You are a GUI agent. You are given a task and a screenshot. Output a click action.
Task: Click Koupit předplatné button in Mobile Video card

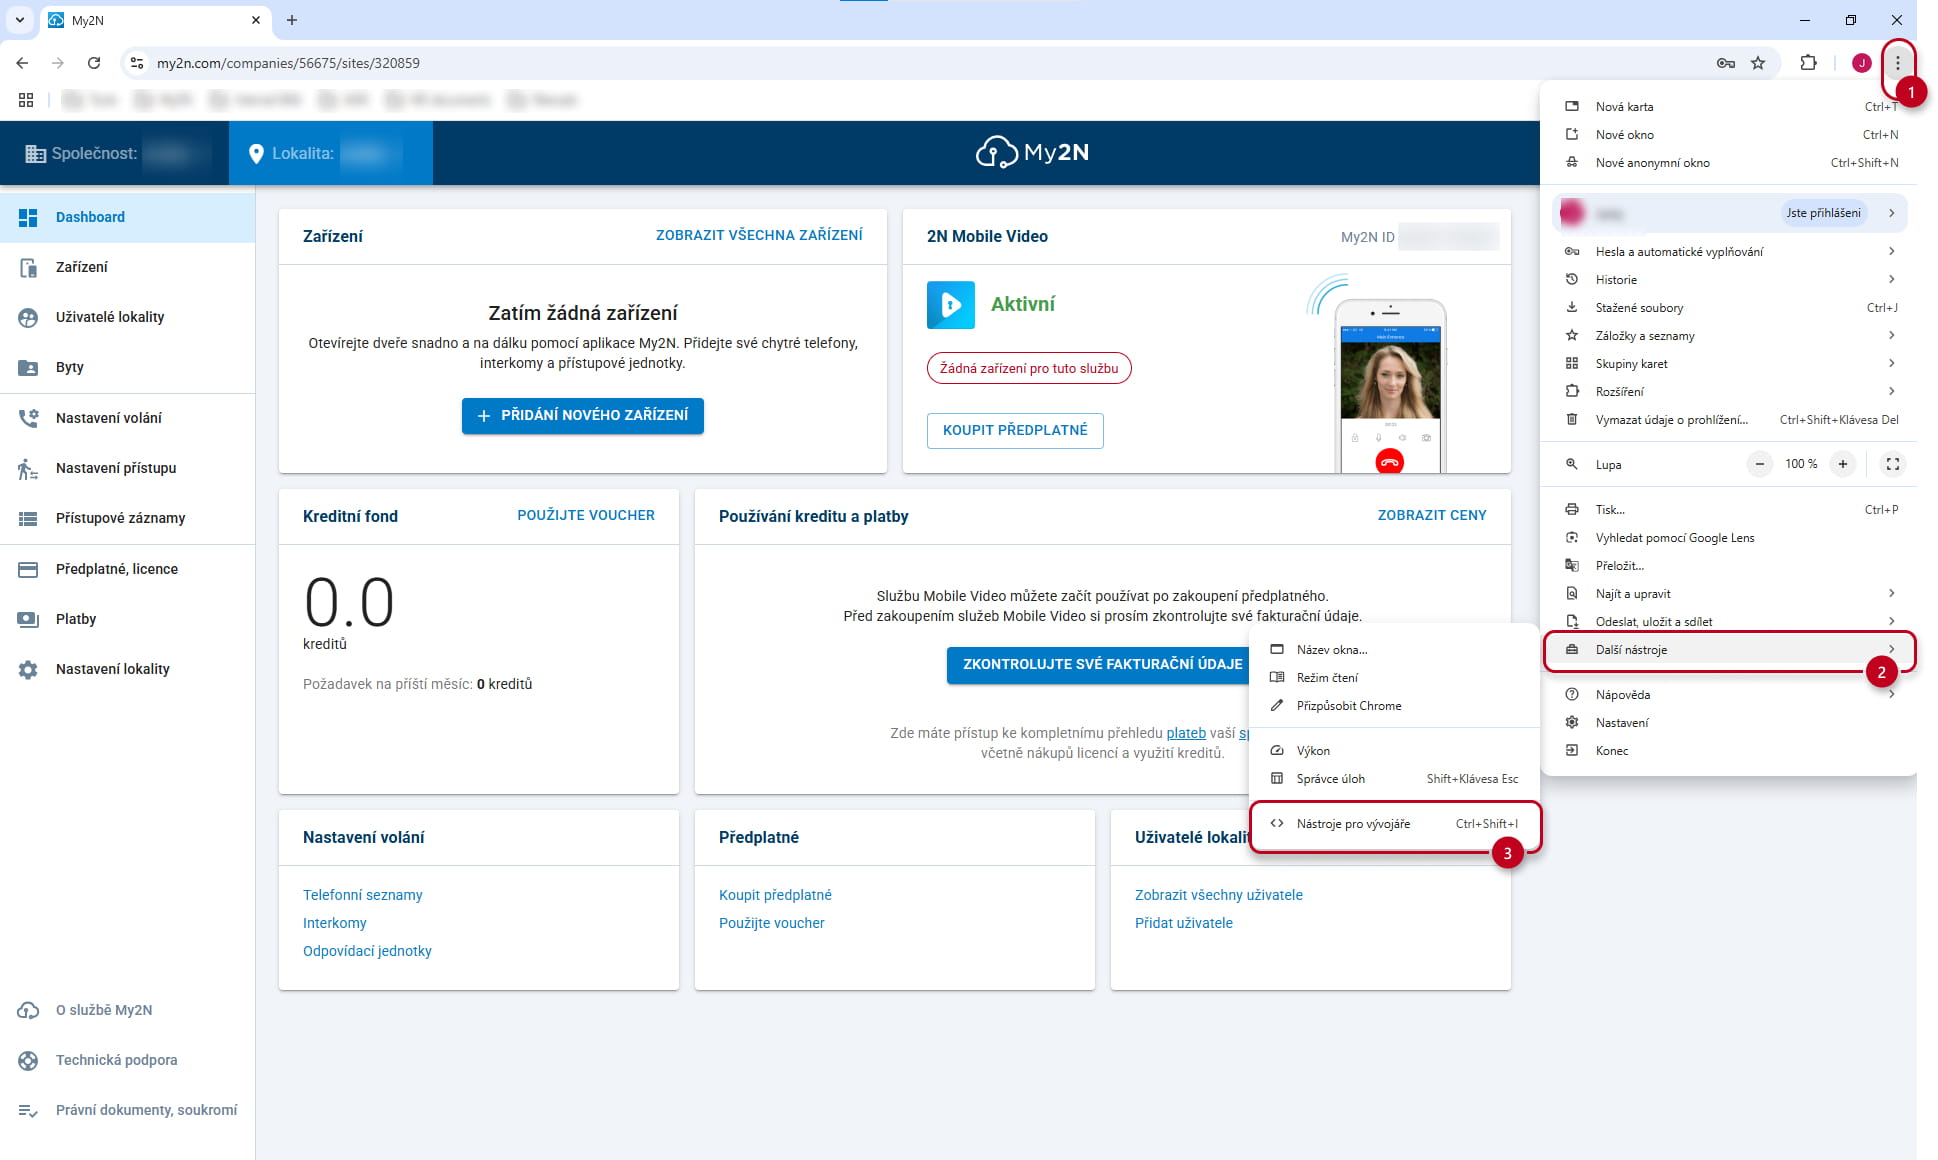tap(1015, 431)
